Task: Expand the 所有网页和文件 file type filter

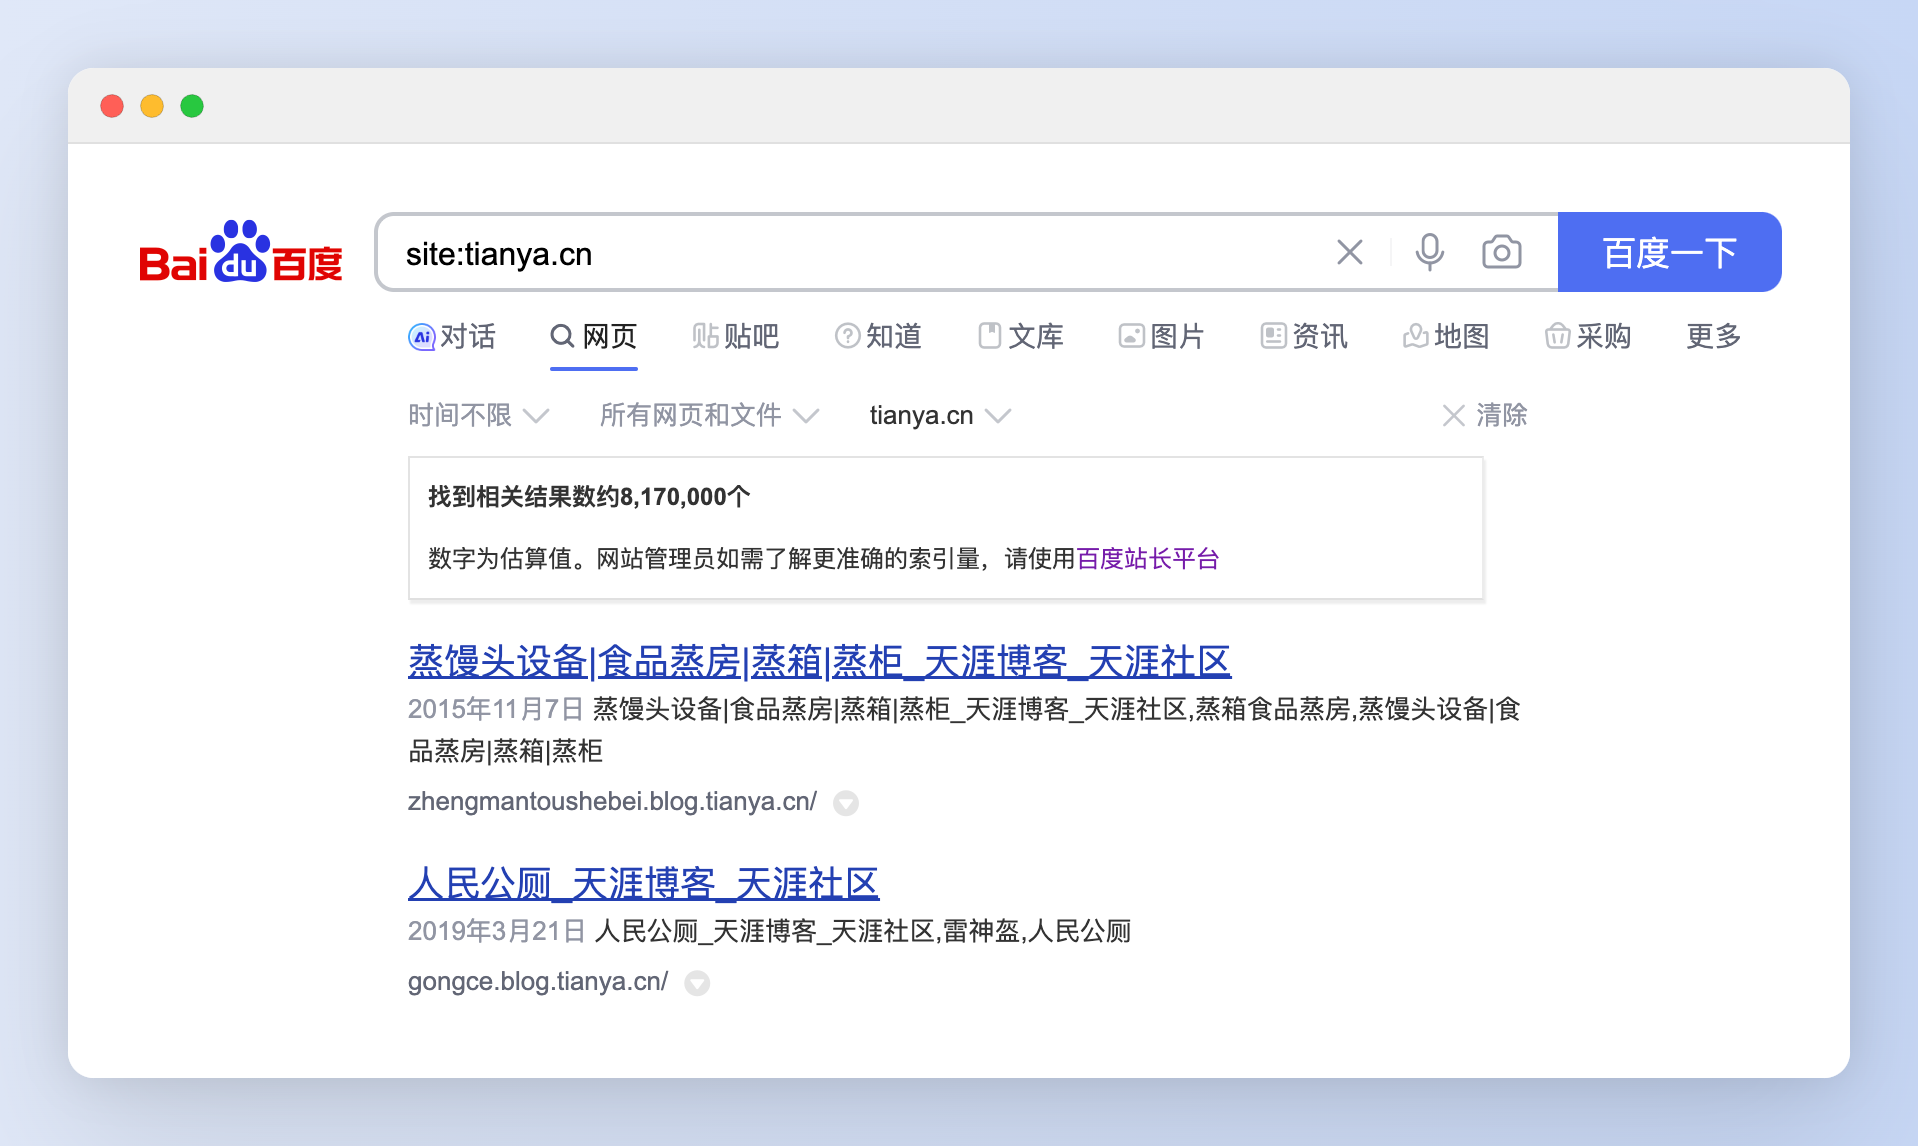Action: point(709,415)
